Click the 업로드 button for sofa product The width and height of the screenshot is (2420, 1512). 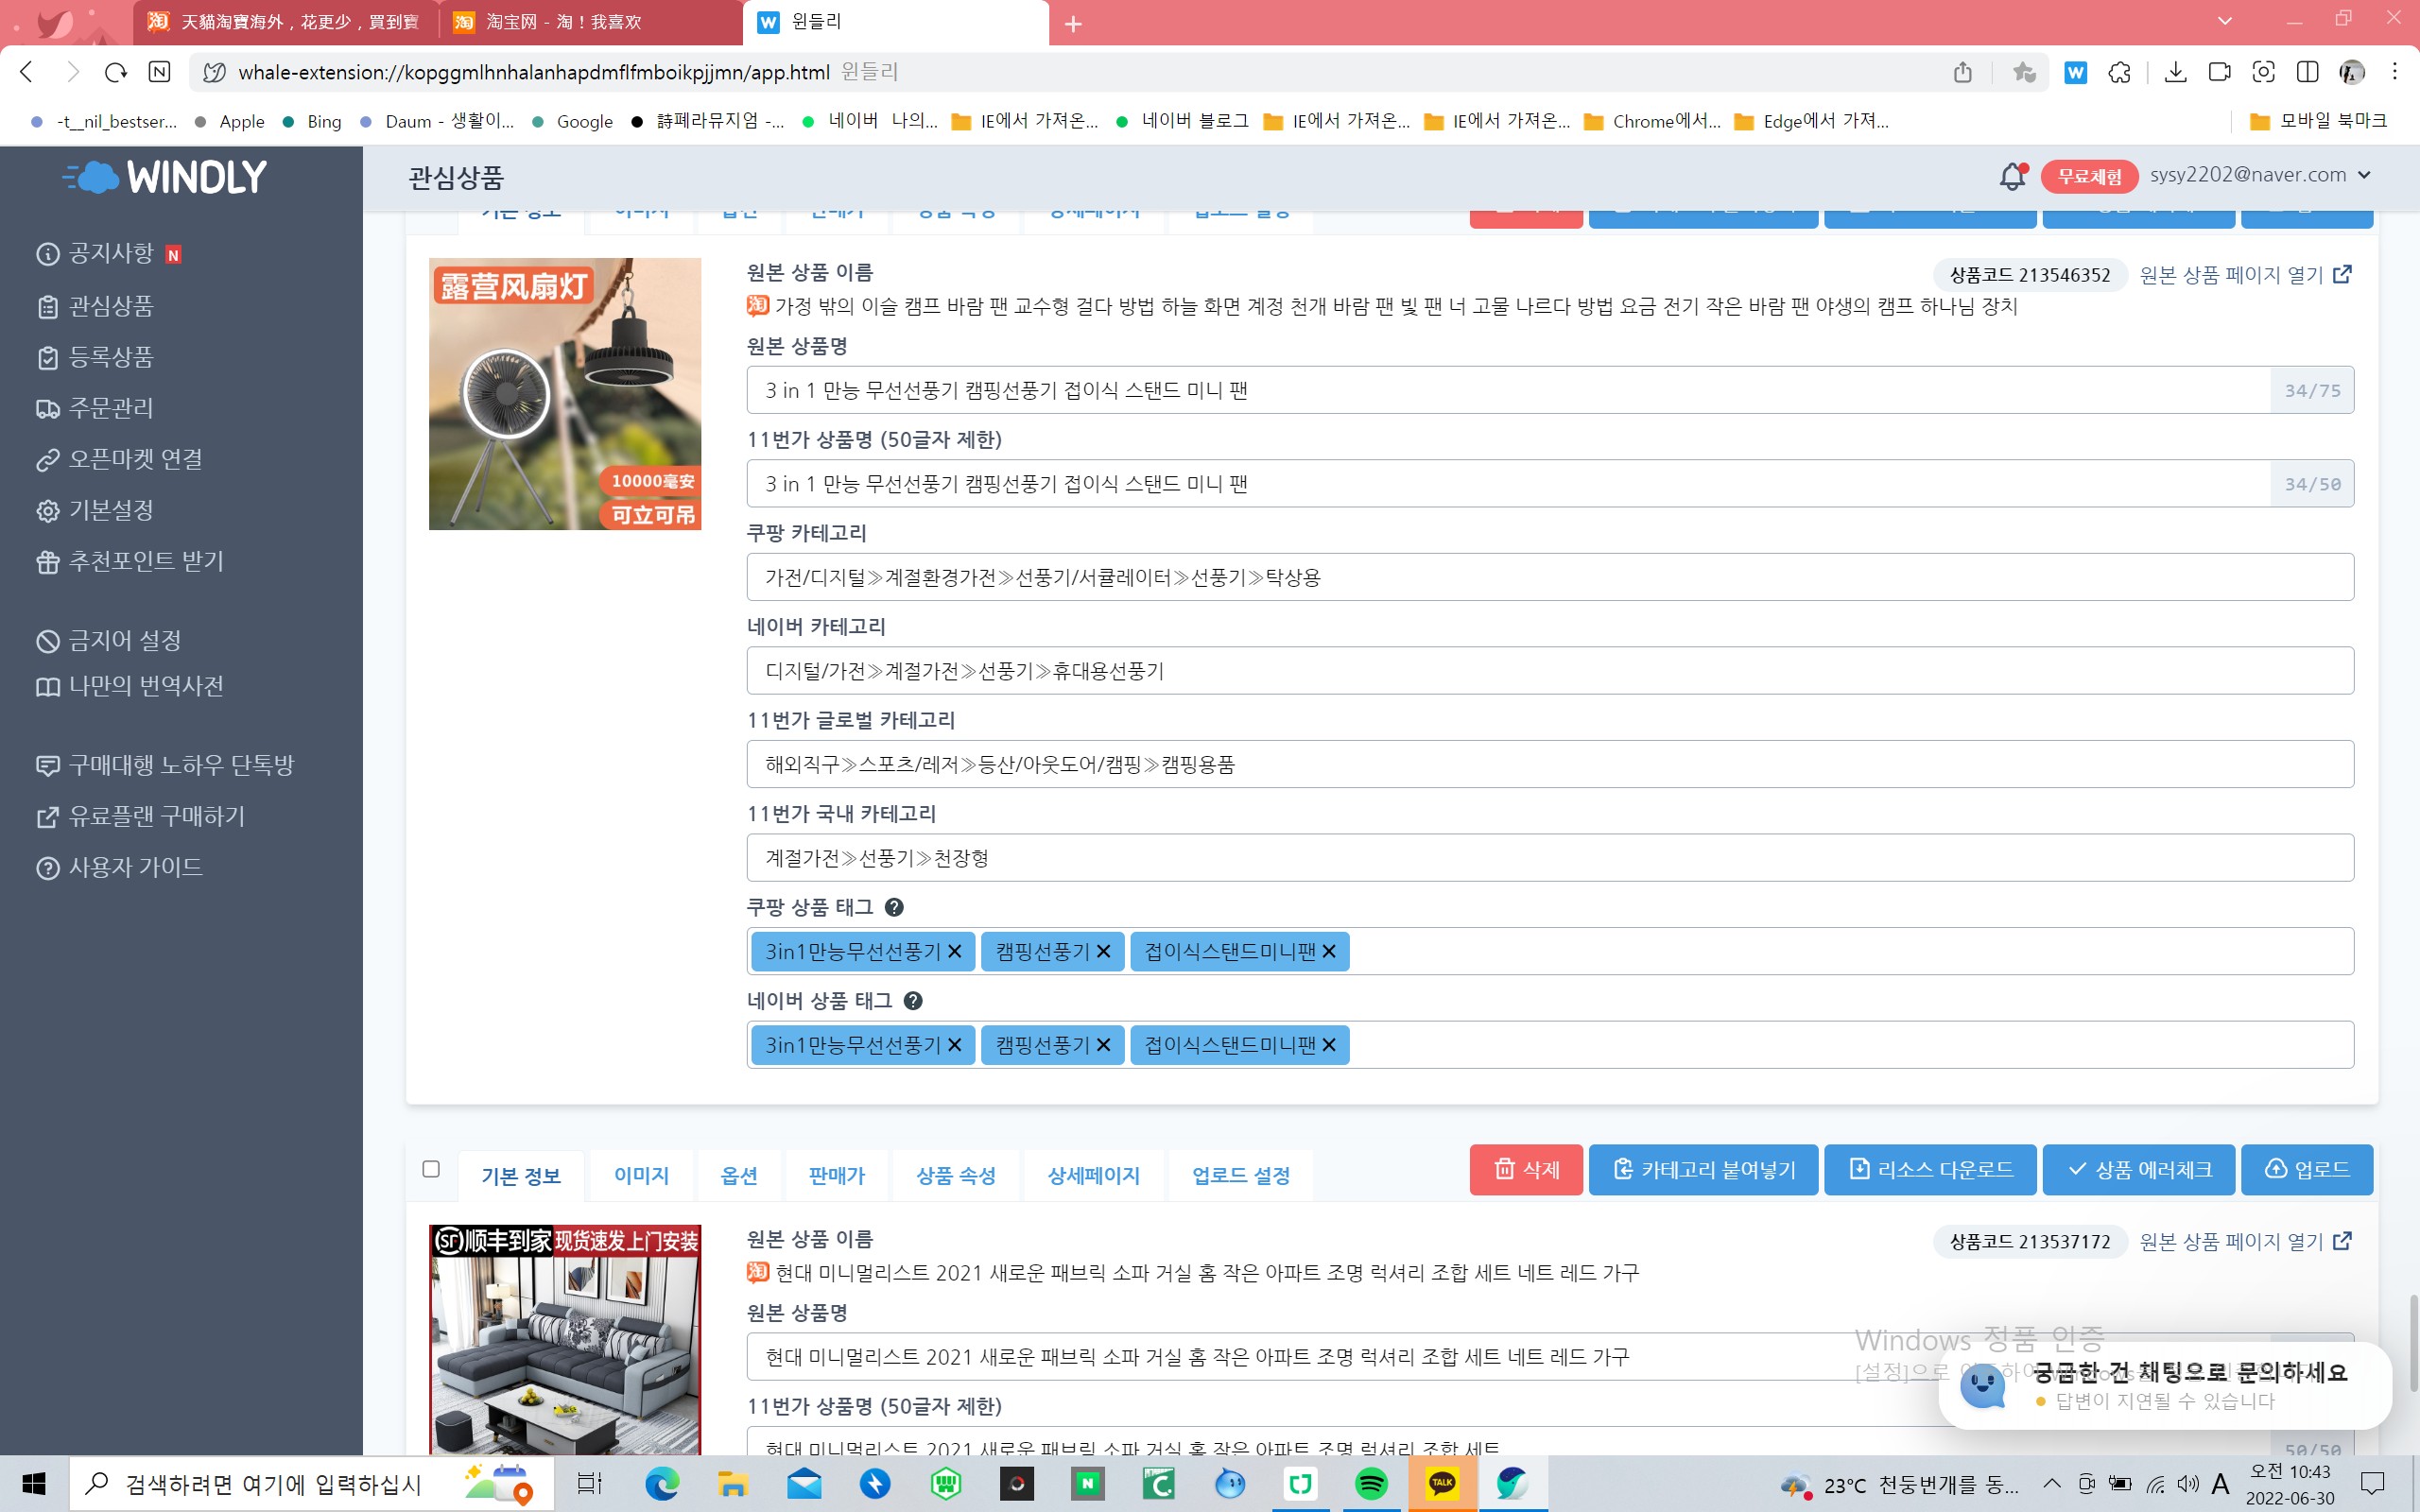coord(2307,1170)
